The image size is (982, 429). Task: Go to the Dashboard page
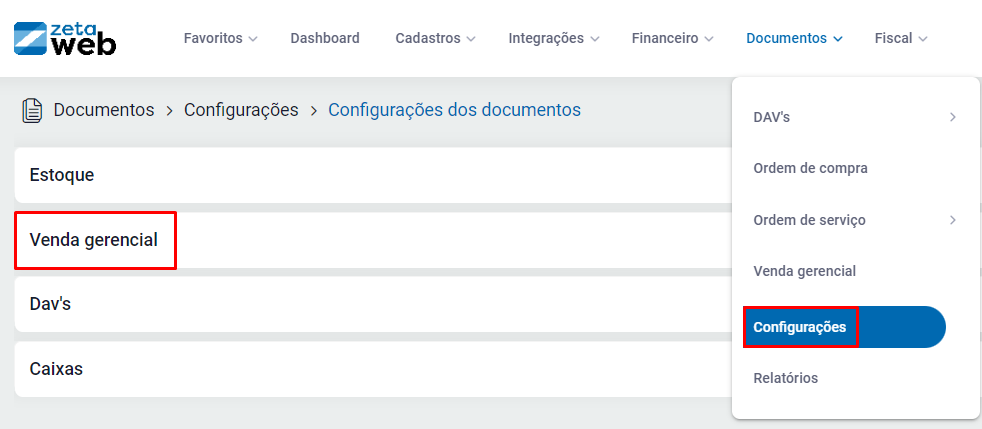(325, 39)
